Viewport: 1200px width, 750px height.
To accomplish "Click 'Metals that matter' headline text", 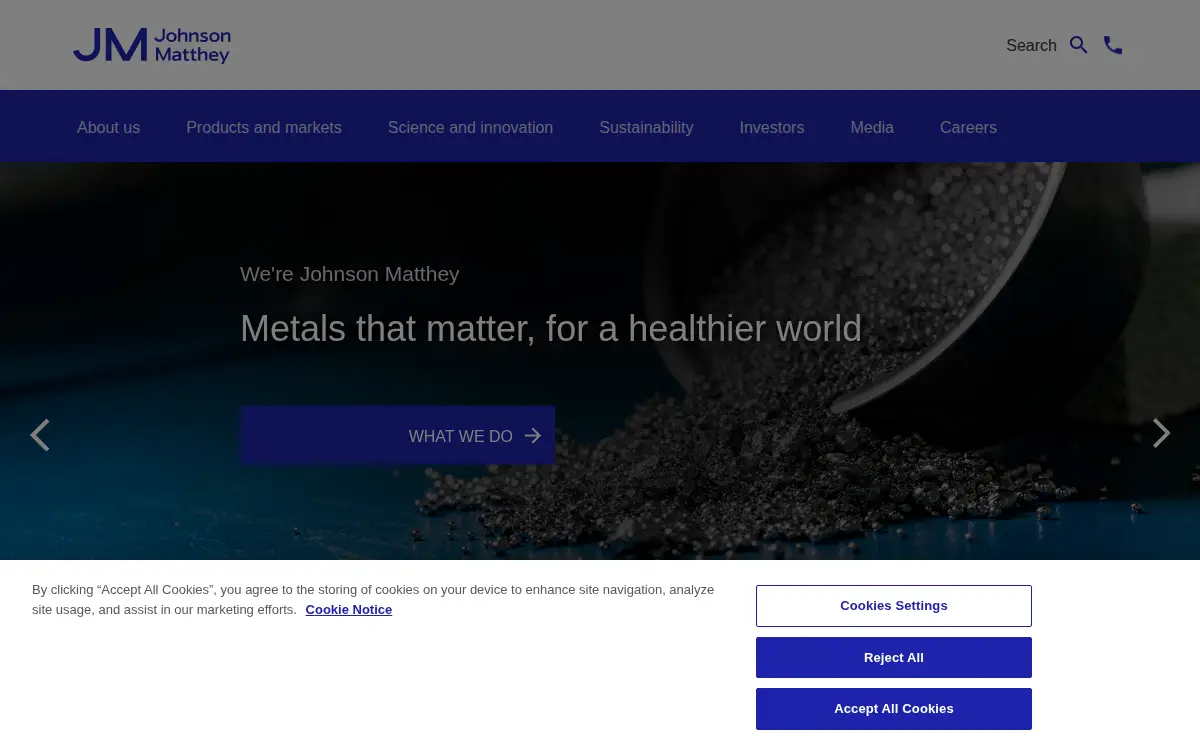I will (x=551, y=328).
